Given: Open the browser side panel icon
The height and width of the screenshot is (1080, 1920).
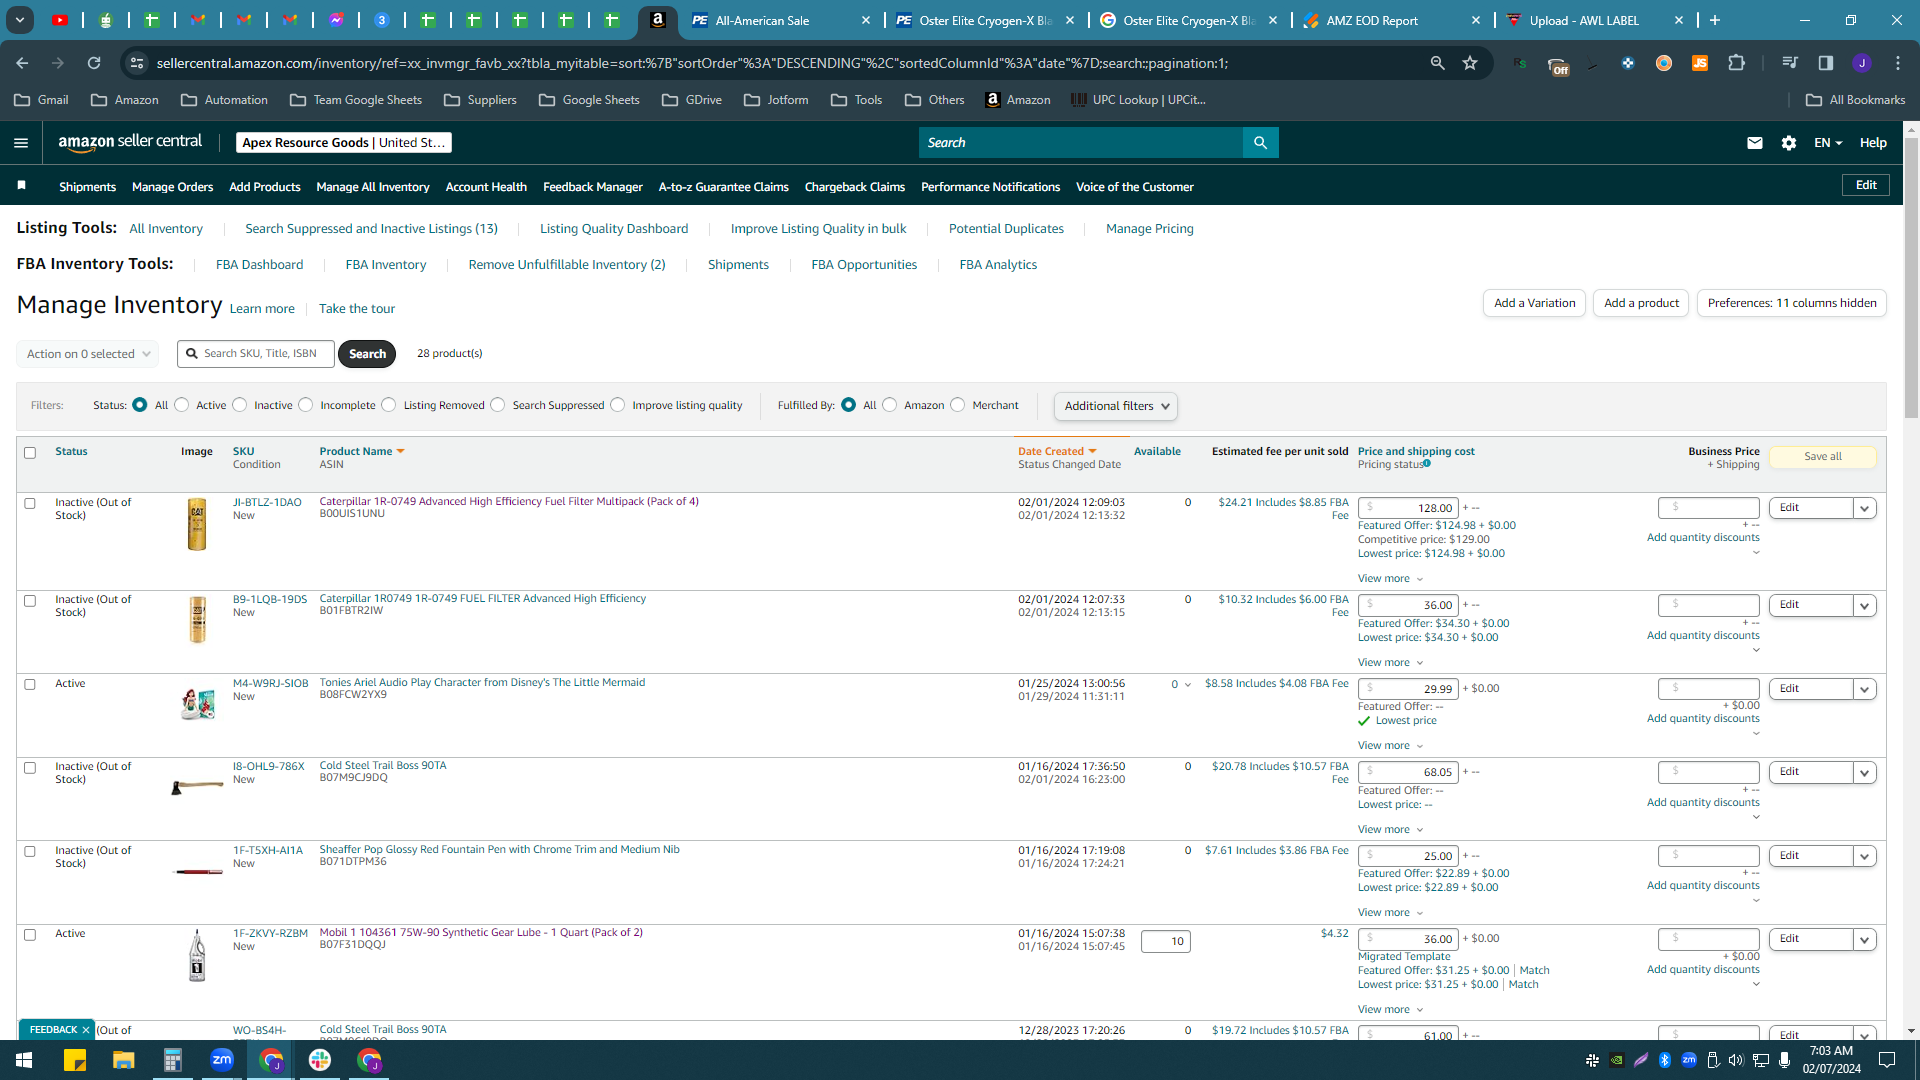Looking at the screenshot, I should 1826,63.
